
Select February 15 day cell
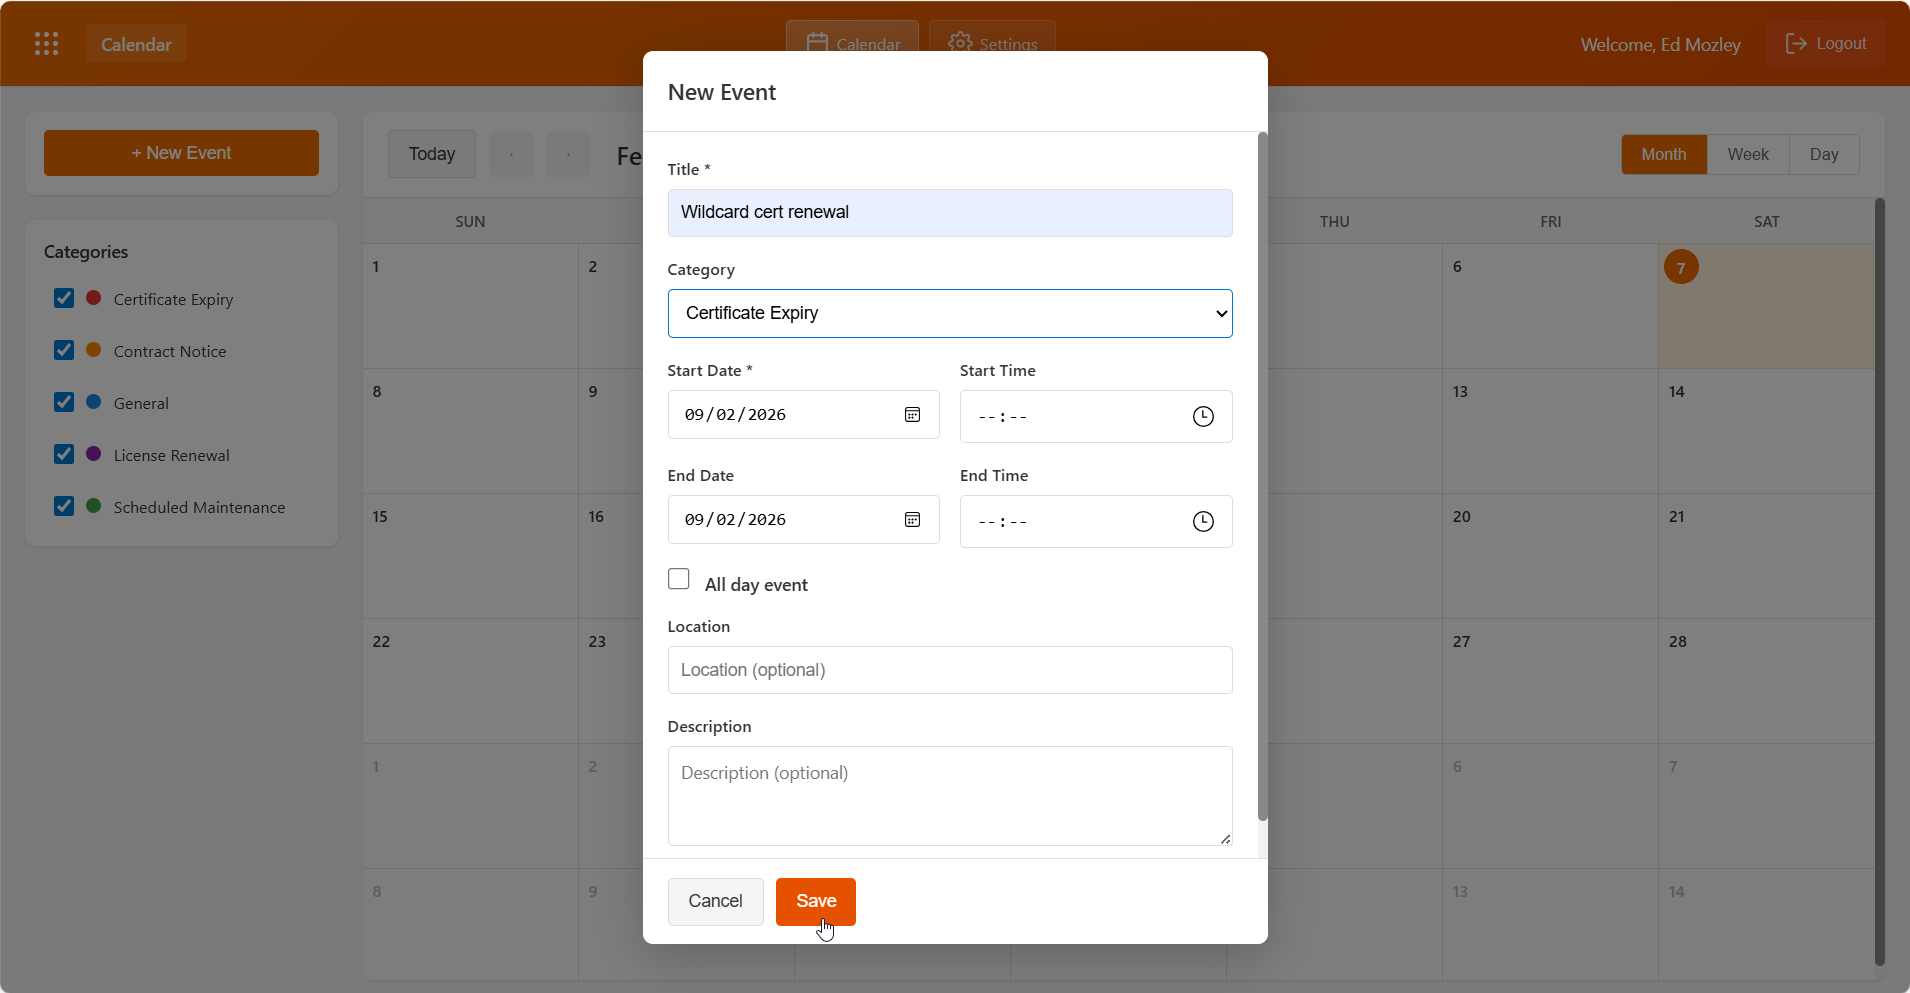pos(470,556)
